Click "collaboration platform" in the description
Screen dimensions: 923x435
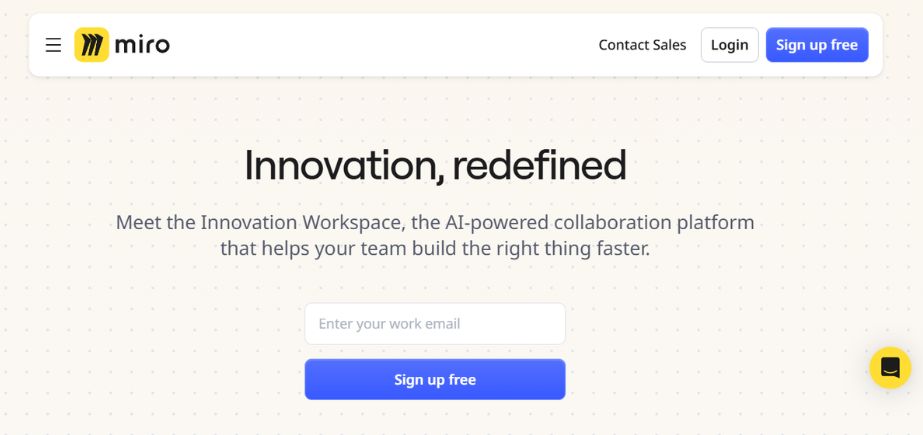click(654, 223)
